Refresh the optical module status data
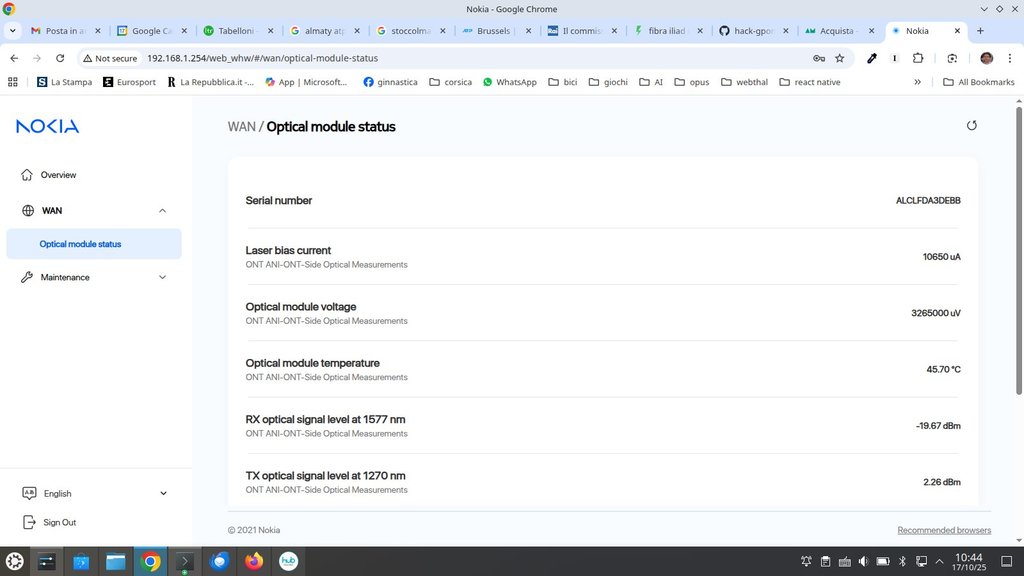This screenshot has height=576, width=1024. coord(971,125)
